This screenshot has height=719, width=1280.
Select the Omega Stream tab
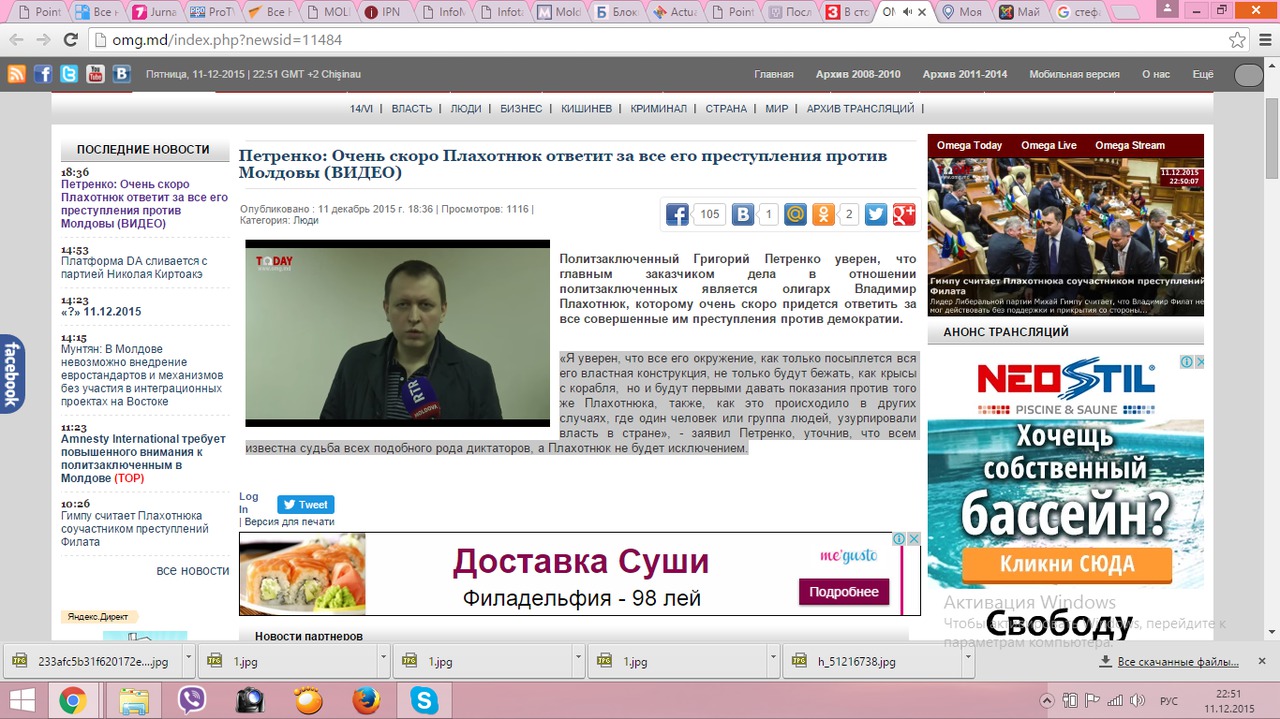[x=1129, y=145]
